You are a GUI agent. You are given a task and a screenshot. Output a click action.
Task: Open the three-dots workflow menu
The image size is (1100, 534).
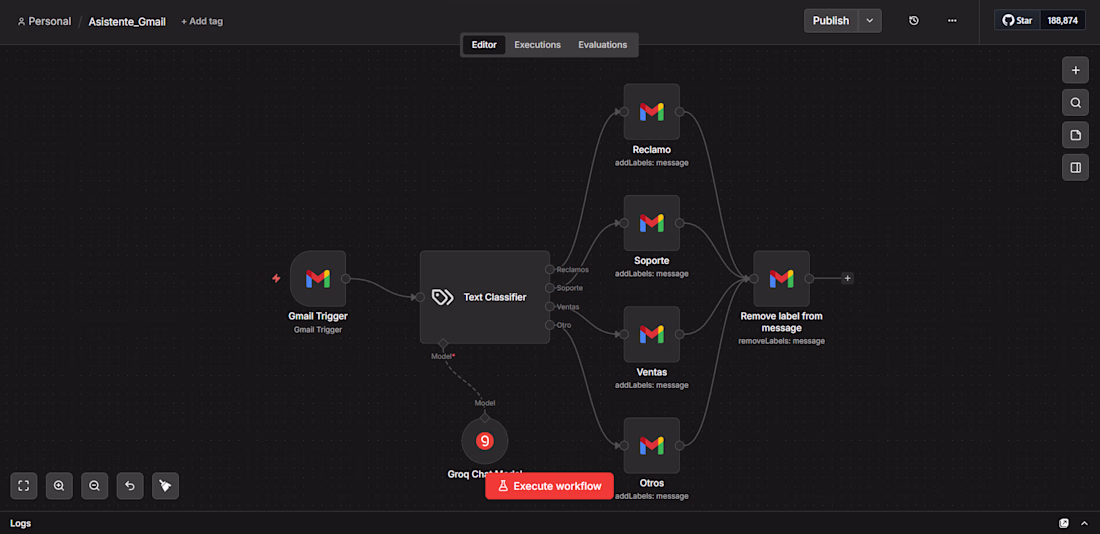[951, 21]
